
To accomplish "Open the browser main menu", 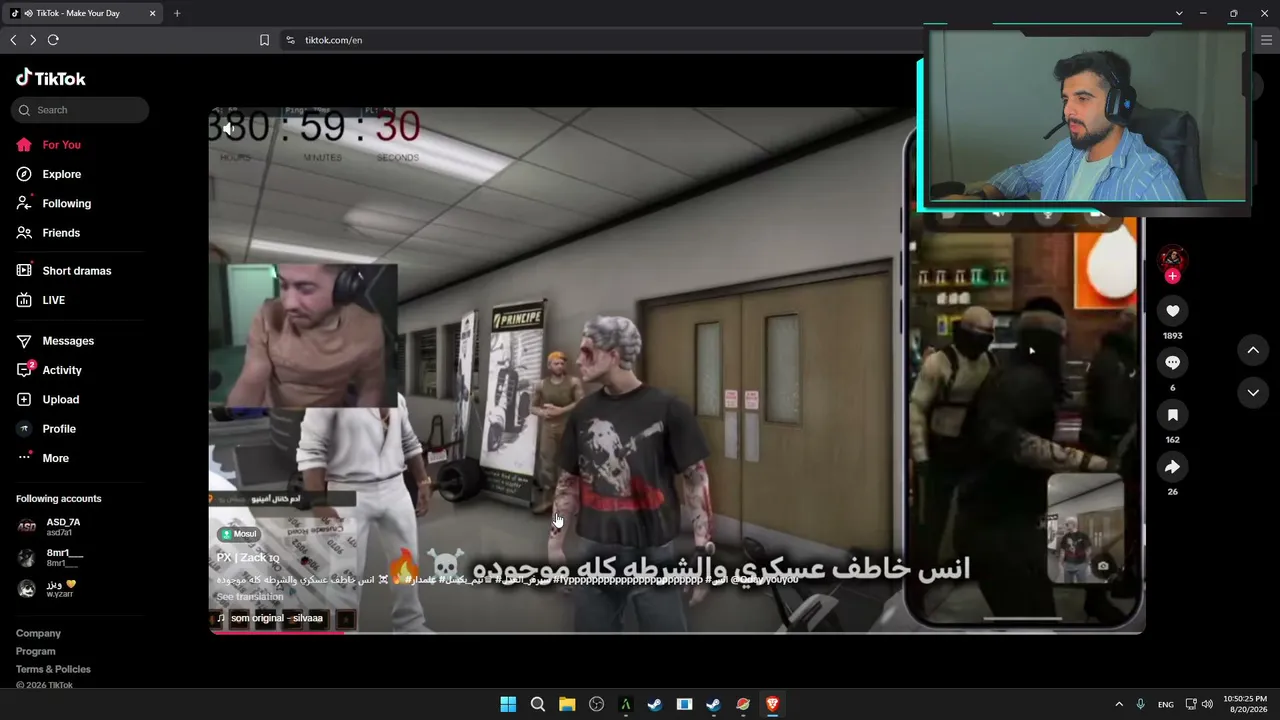I will (1266, 40).
